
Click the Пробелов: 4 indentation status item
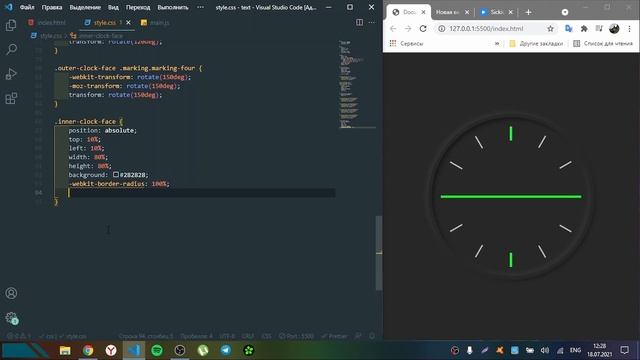coord(196,336)
